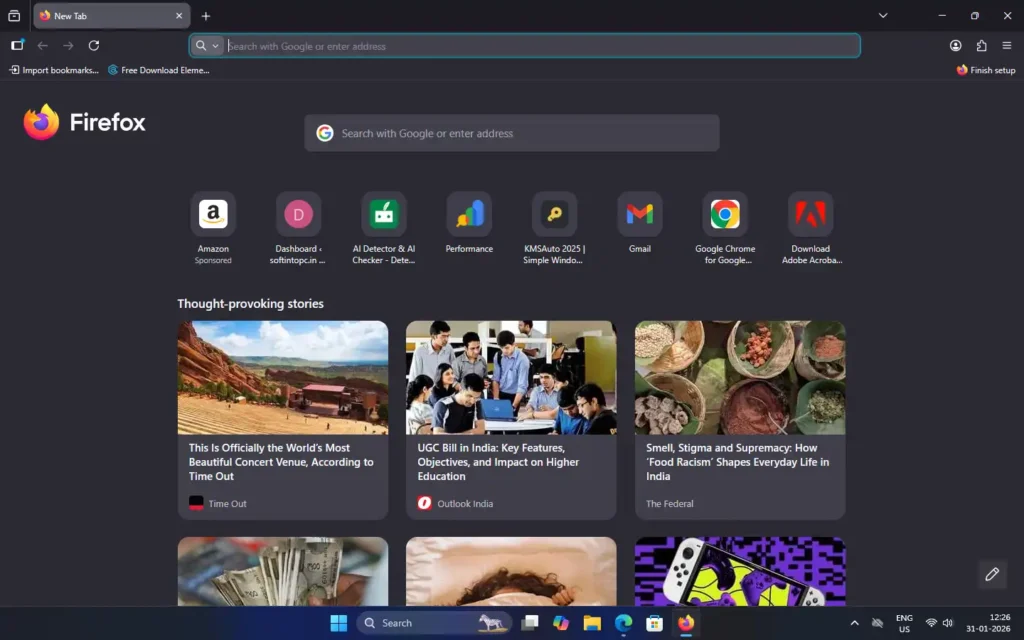Viewport: 1024px width, 640px height.
Task: Open the KMSAuto 2025 shortcut
Action: coord(554,213)
